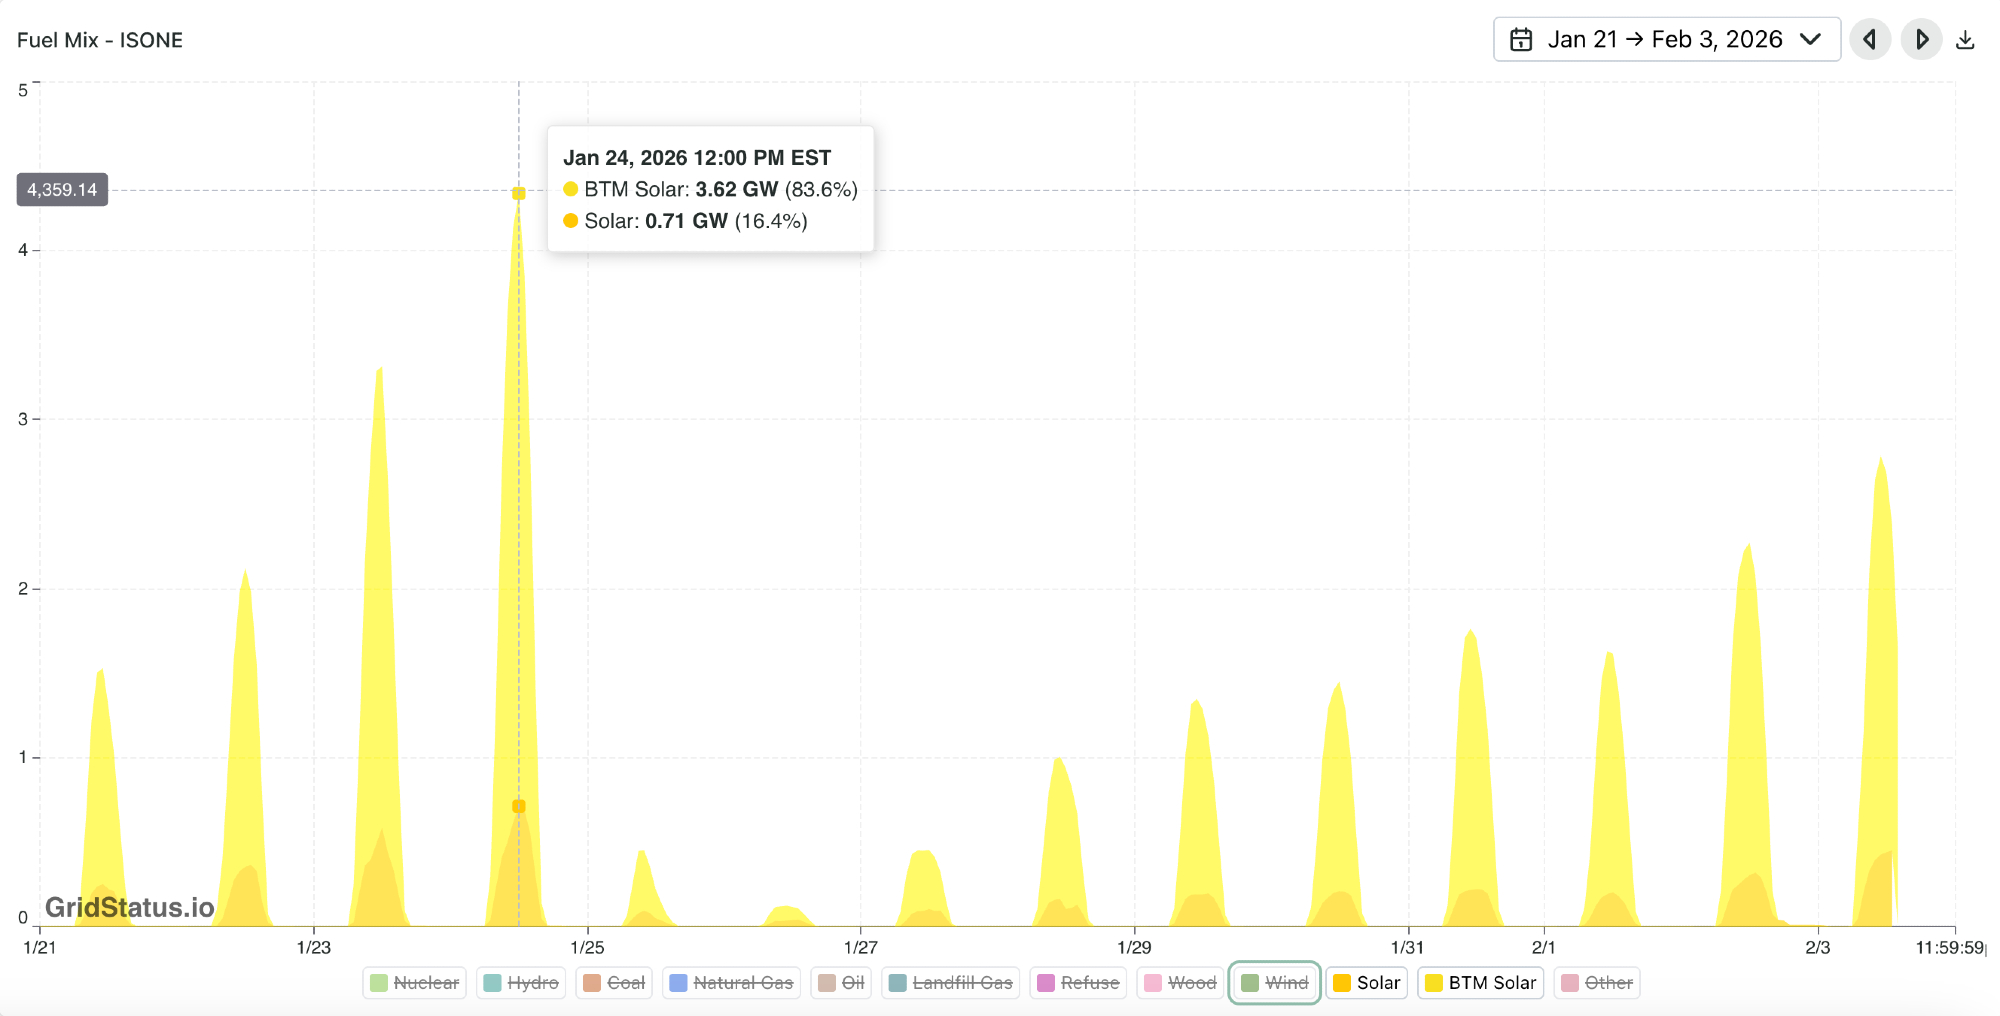2000x1016 pixels.
Task: Toggle Landfill Gas legend entry
Action: (950, 983)
